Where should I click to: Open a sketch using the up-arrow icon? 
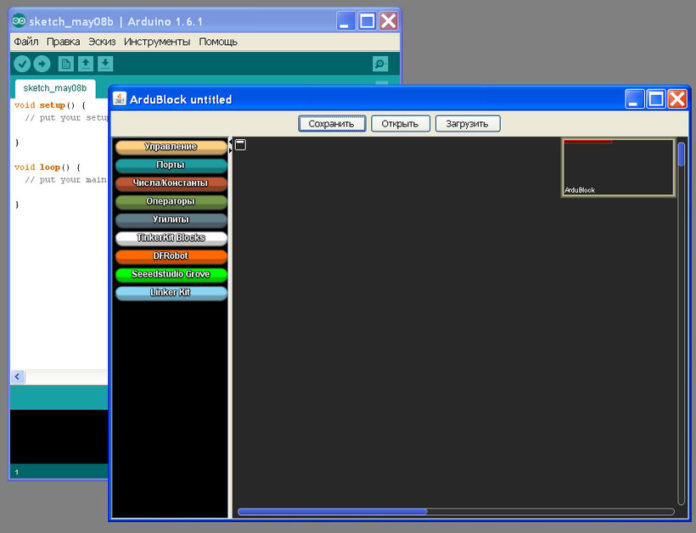[x=86, y=64]
